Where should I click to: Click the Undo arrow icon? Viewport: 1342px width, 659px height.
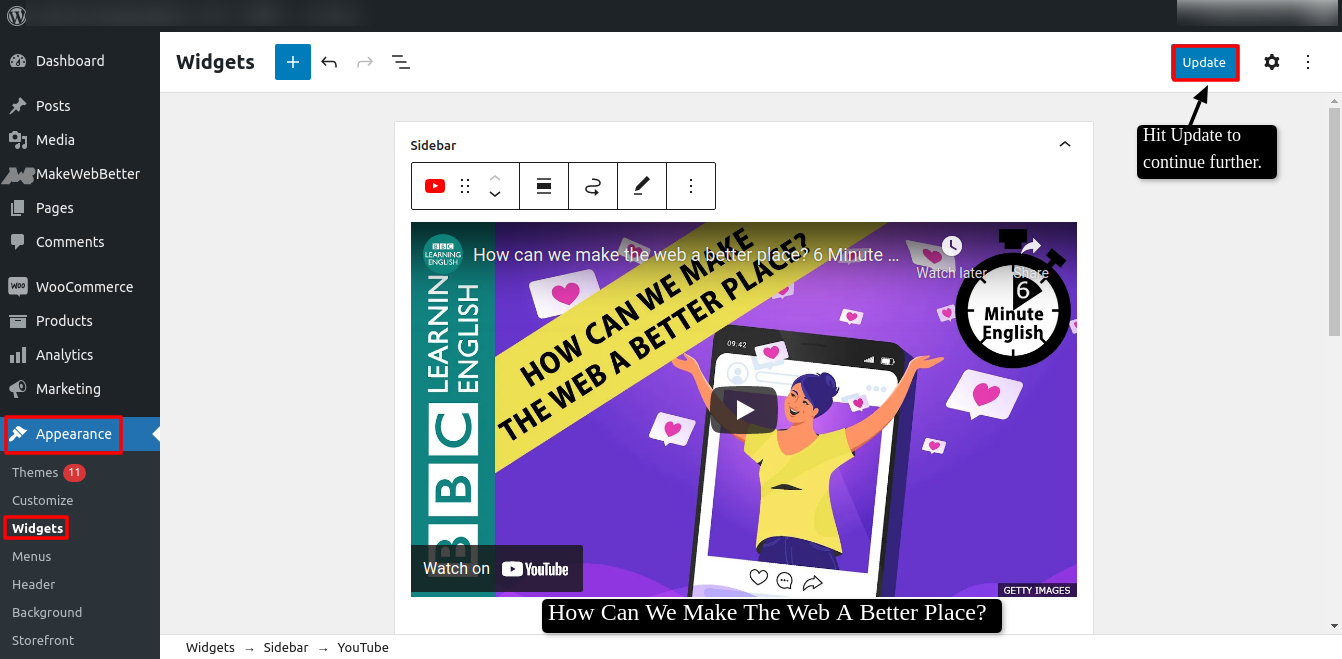[x=329, y=61]
